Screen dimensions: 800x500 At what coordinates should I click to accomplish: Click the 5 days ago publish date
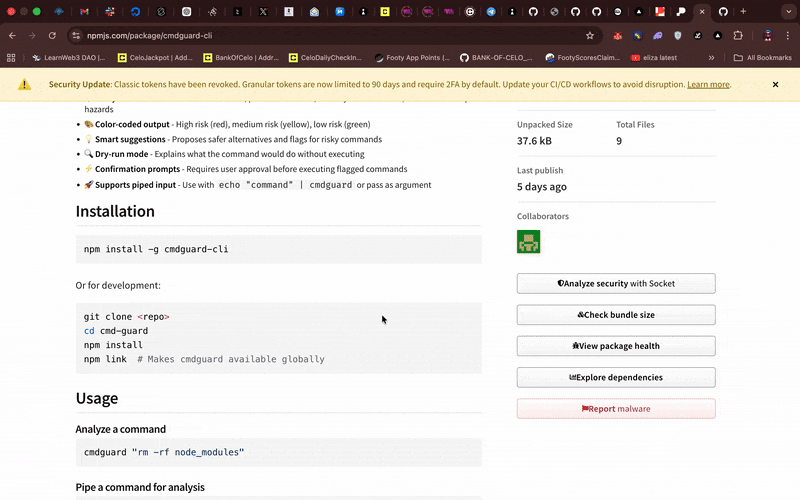pos(541,187)
